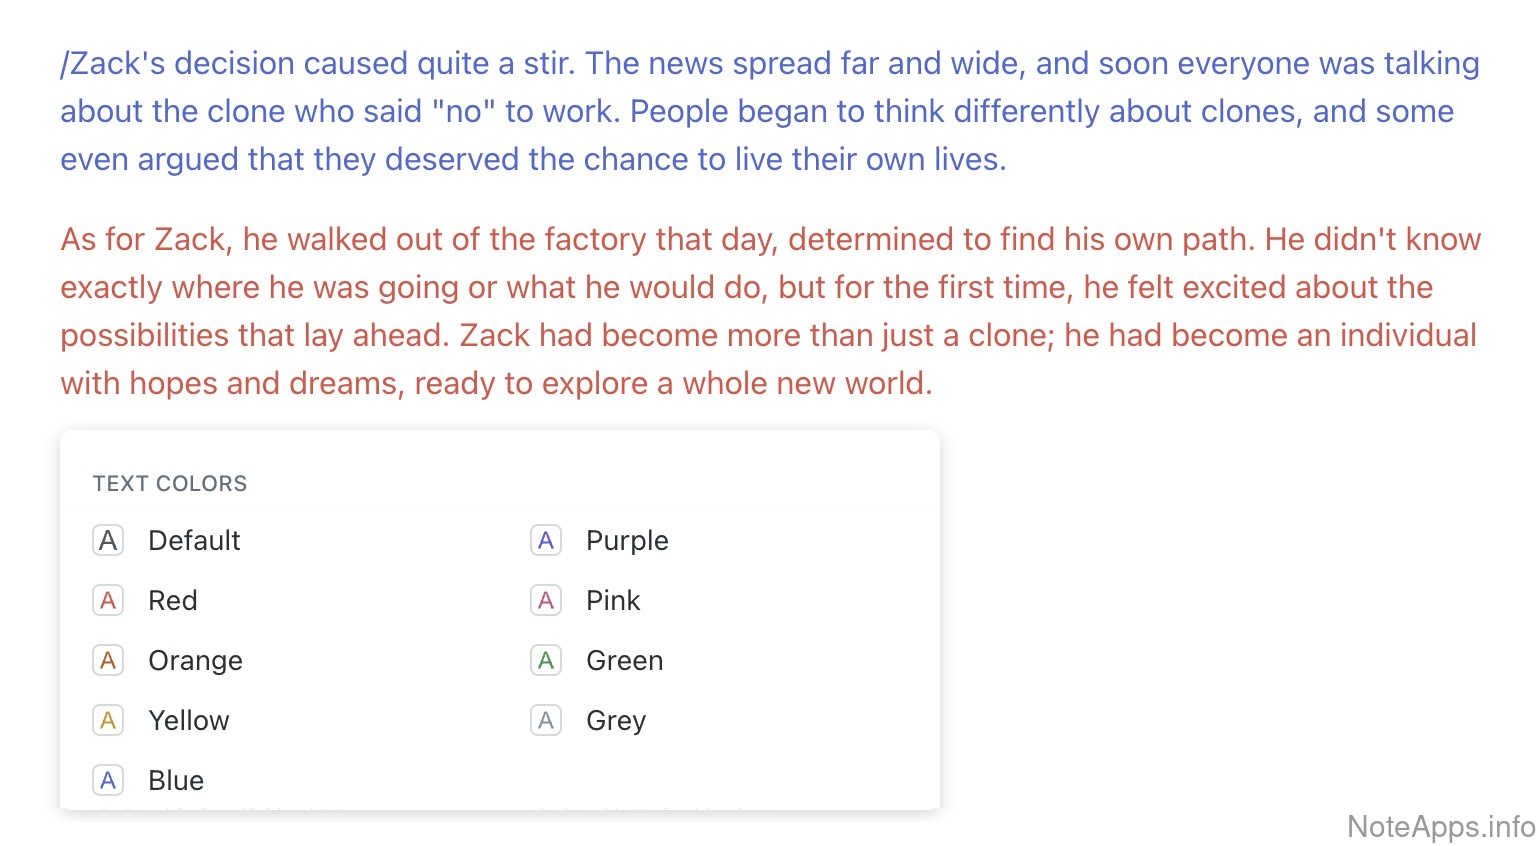Select the Orange 'A' color icon
This screenshot has height=846, width=1538.
coord(108,661)
